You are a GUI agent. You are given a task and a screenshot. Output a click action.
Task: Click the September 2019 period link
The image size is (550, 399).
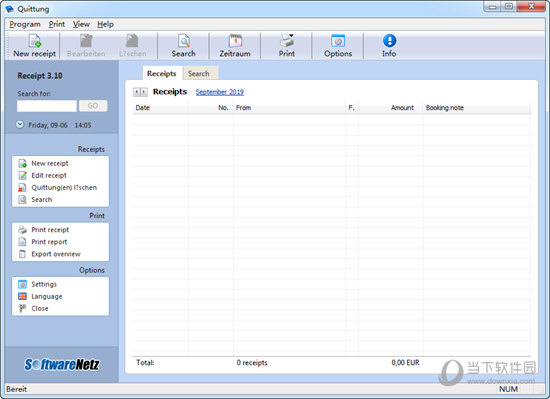pyautogui.click(x=220, y=92)
